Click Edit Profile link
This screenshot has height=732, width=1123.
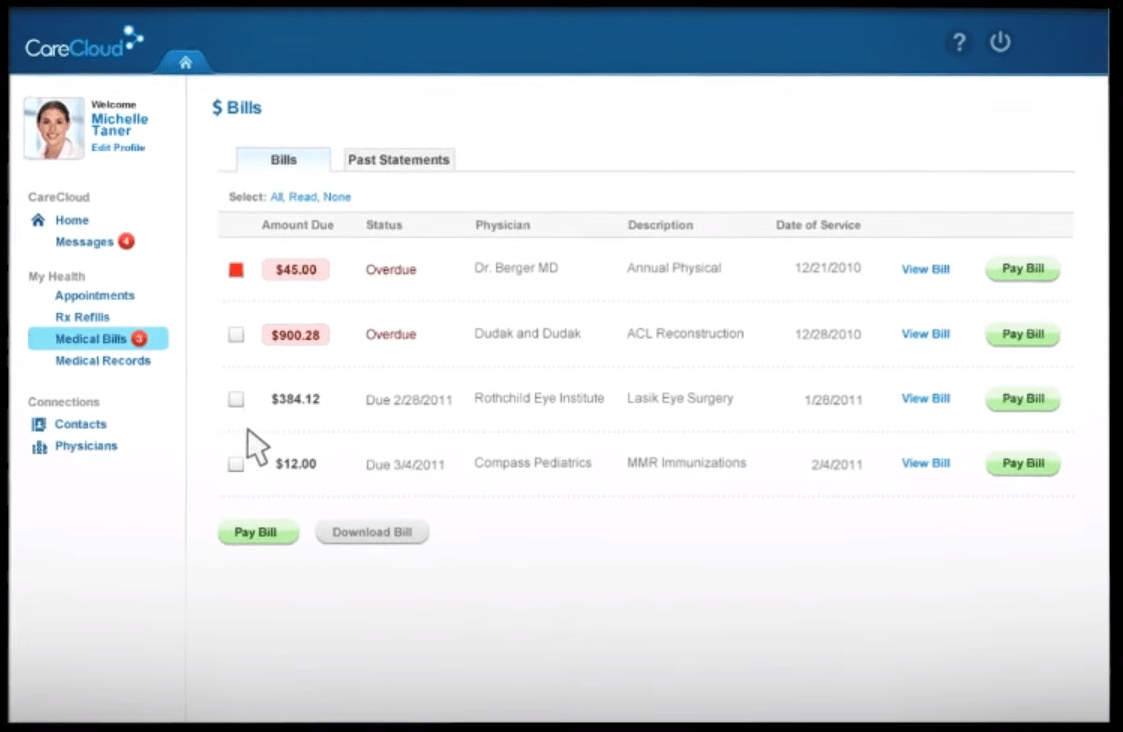point(118,148)
